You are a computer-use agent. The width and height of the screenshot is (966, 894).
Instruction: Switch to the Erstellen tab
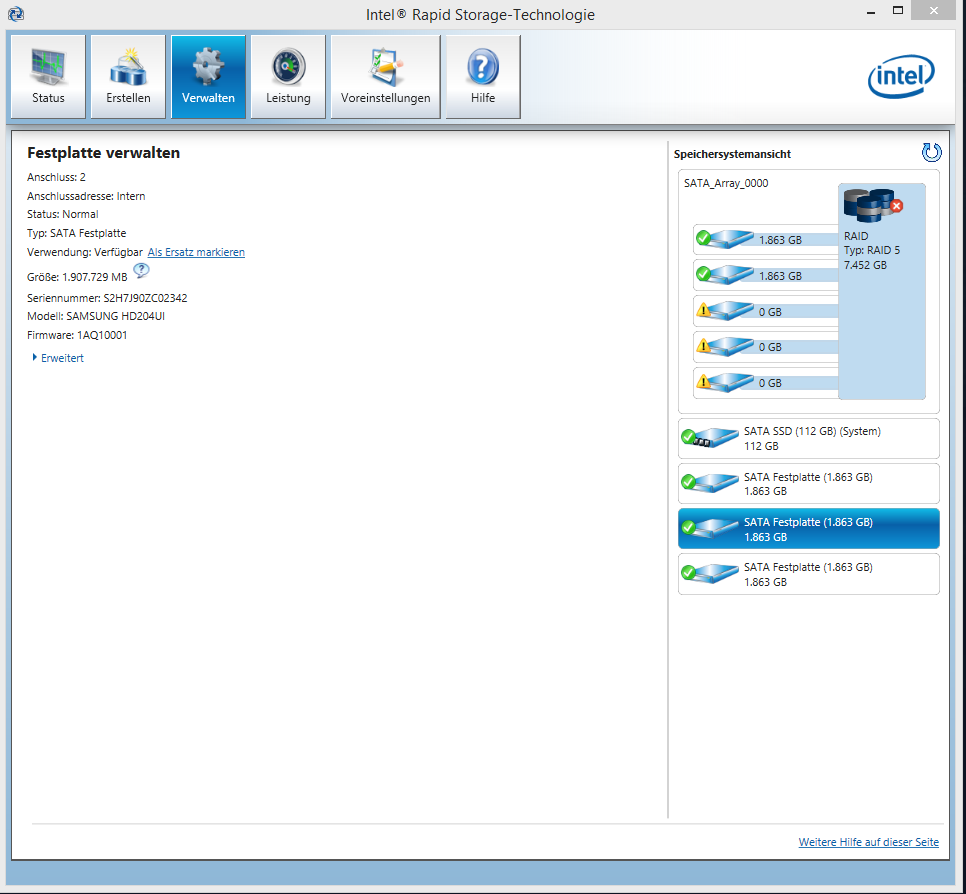(128, 76)
